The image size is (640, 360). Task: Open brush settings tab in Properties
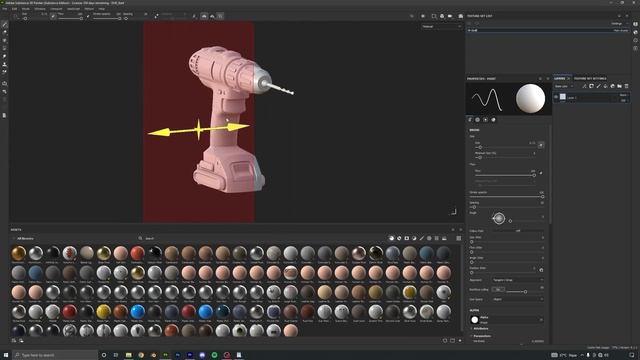coord(470,120)
